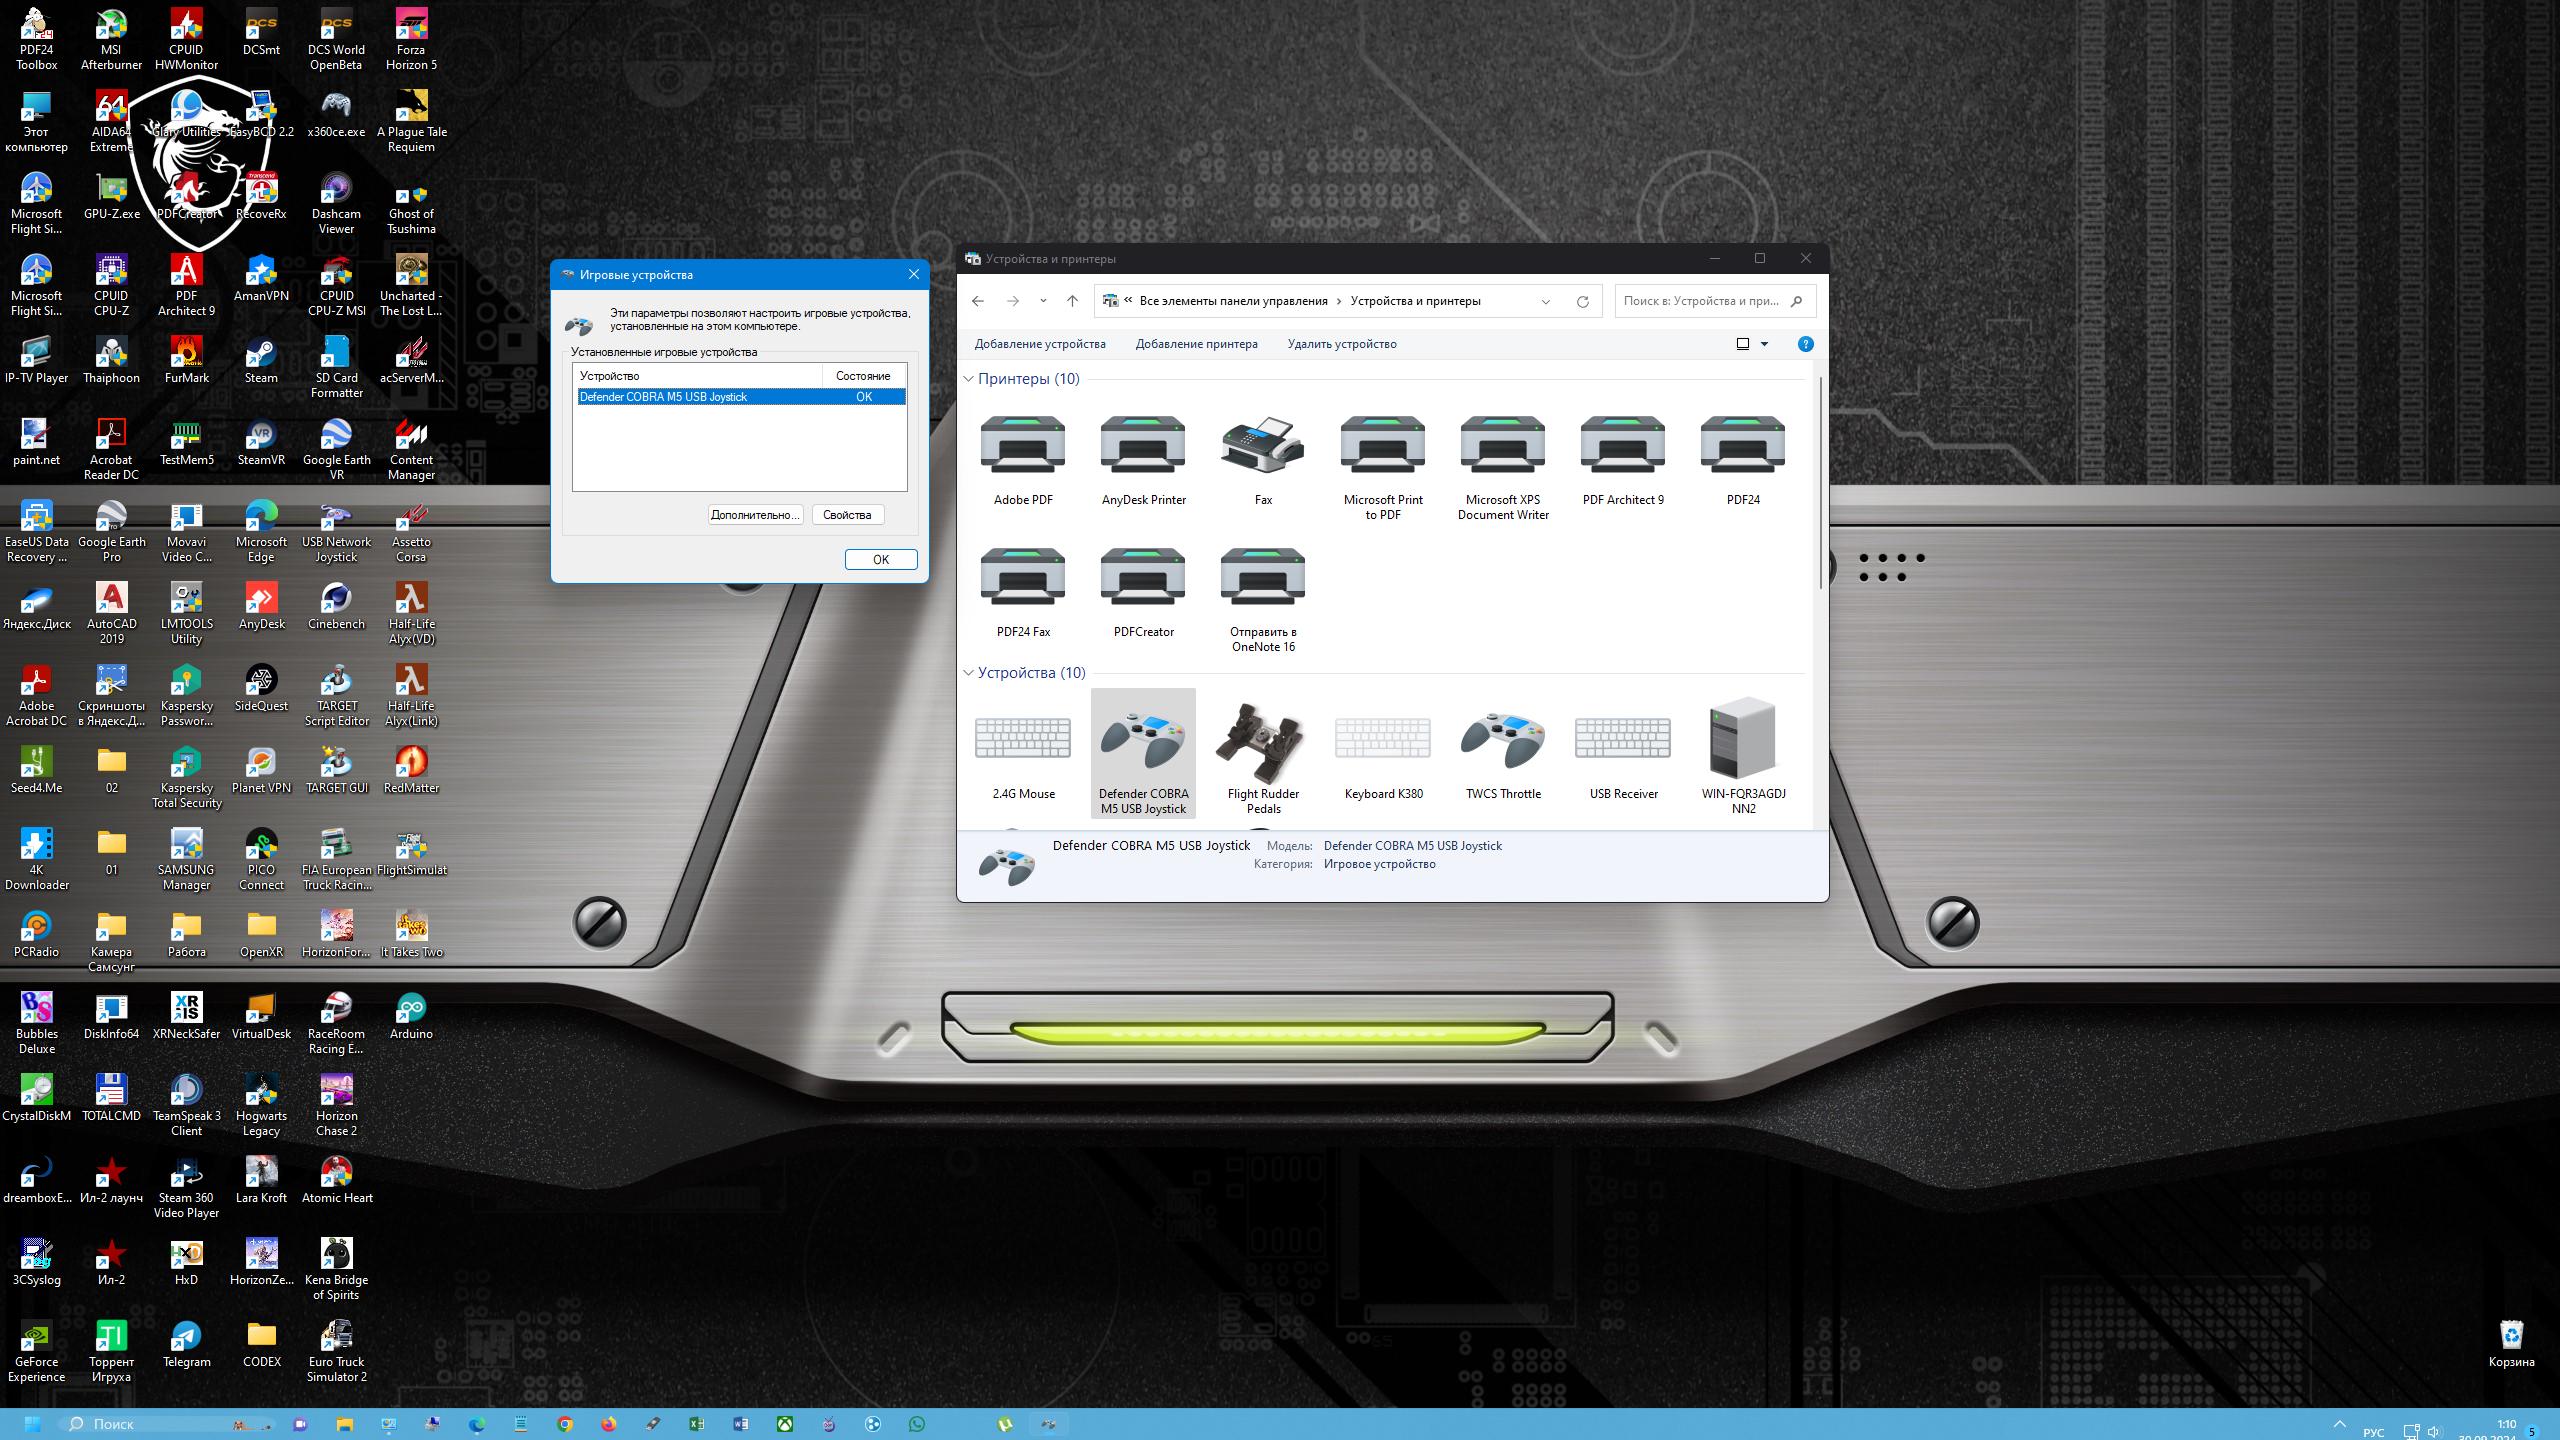Click the help icon in Devices and Printers
The image size is (2560, 1440).
pos(1805,344)
